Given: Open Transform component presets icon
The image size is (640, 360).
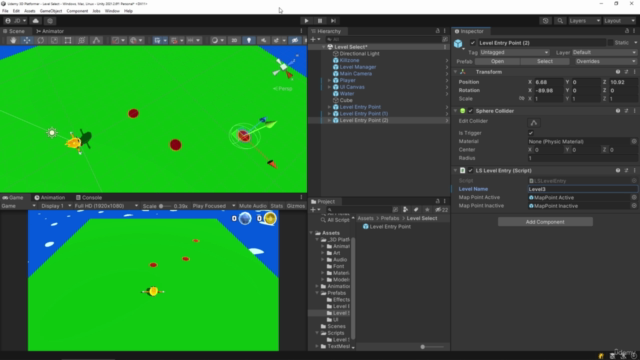Looking at the screenshot, I should click(x=626, y=72).
